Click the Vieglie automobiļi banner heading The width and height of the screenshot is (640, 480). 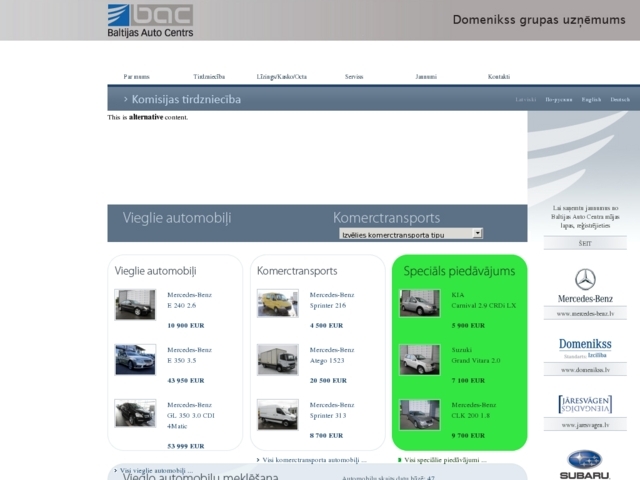[x=177, y=218]
